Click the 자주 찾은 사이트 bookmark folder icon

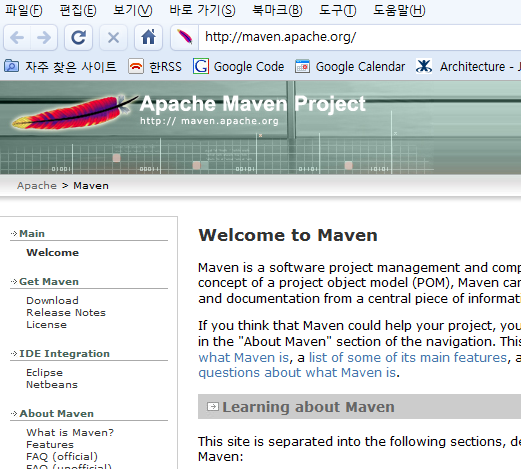[11, 66]
